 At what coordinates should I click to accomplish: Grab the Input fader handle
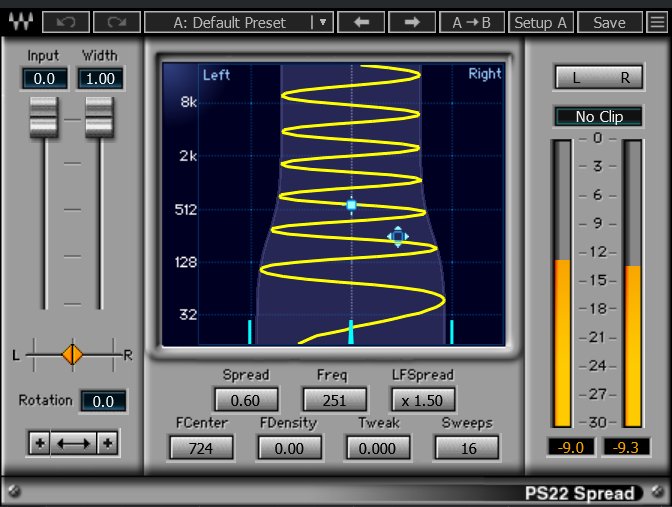[44, 117]
